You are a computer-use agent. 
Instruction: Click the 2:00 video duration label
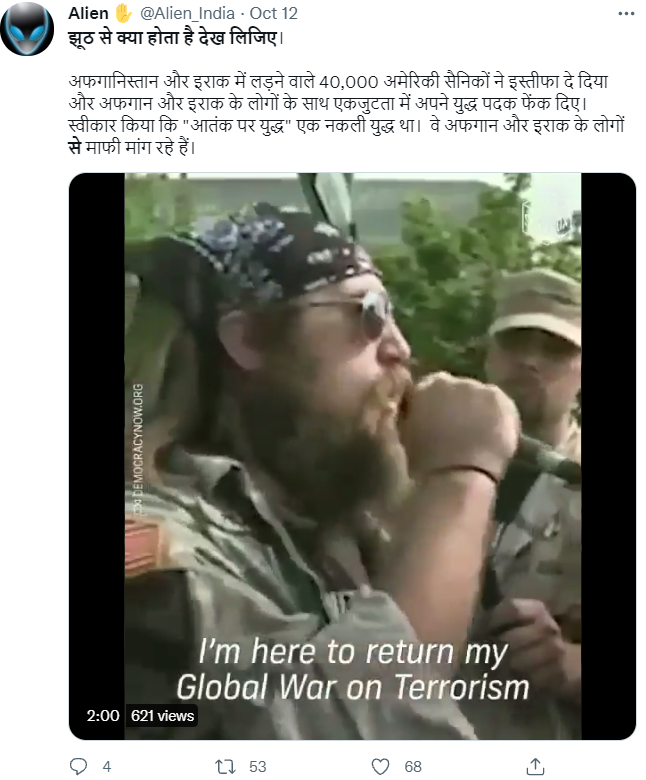(x=102, y=716)
